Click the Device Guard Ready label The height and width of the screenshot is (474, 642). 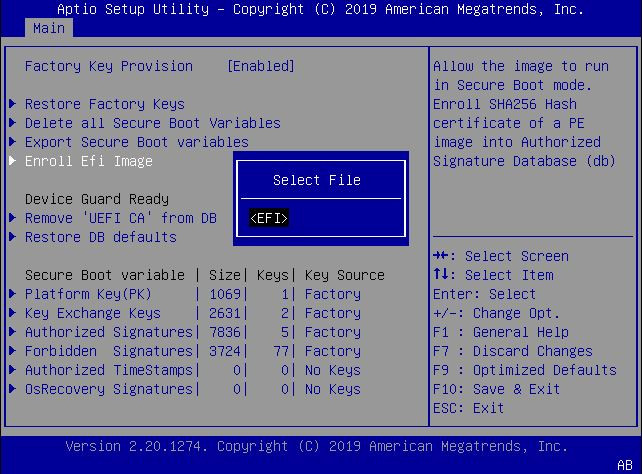tap(97, 199)
